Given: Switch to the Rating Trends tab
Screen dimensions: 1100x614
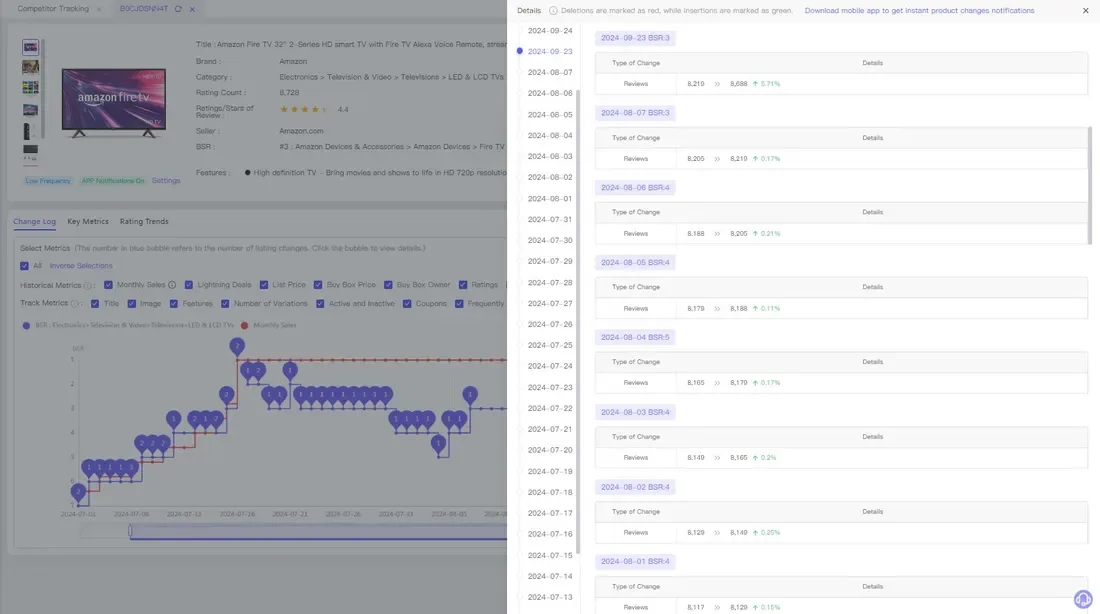Looking at the screenshot, I should 144,222.
